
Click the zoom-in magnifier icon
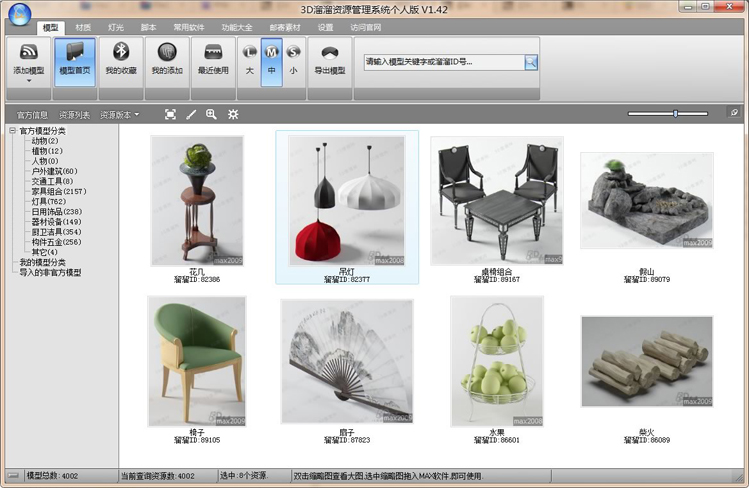(211, 114)
